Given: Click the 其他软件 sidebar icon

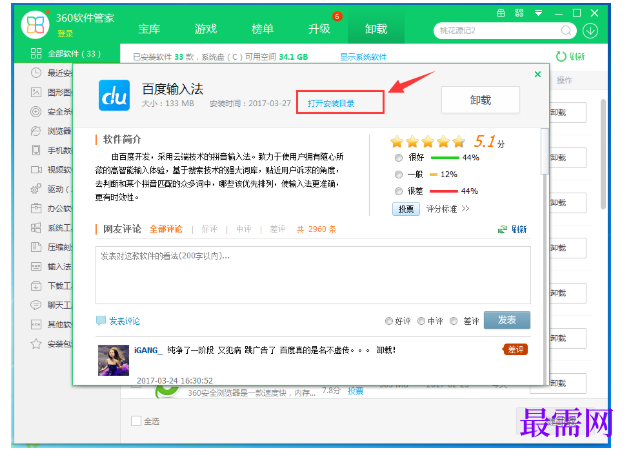Looking at the screenshot, I should (36, 324).
